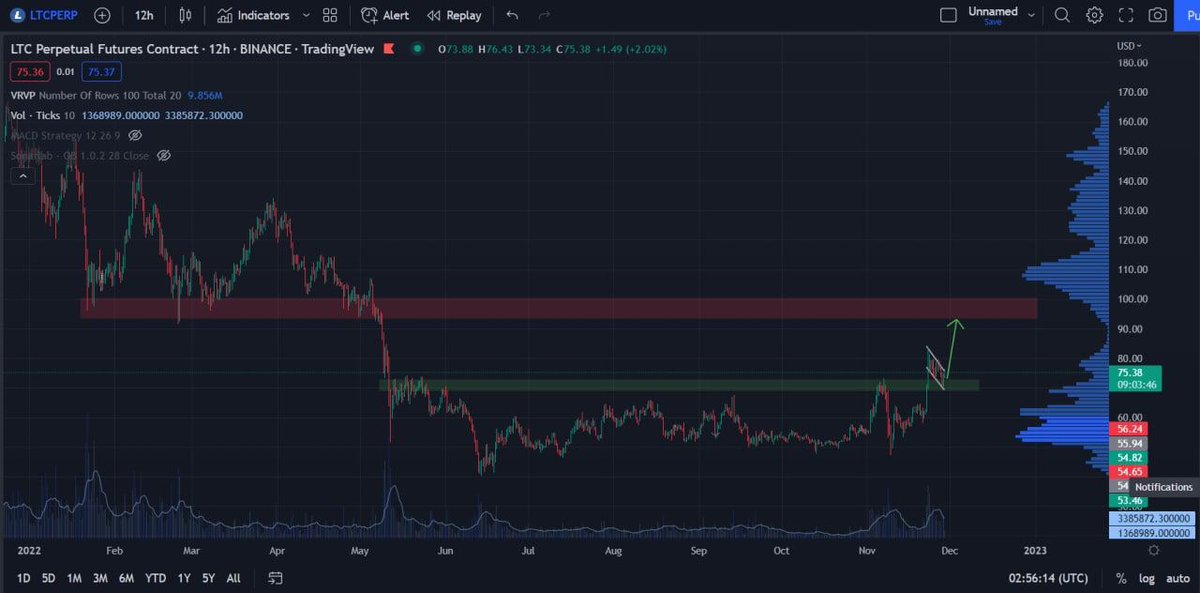1200x593 pixels.
Task: Open the LTCPERP symbol search
Action: (44, 15)
